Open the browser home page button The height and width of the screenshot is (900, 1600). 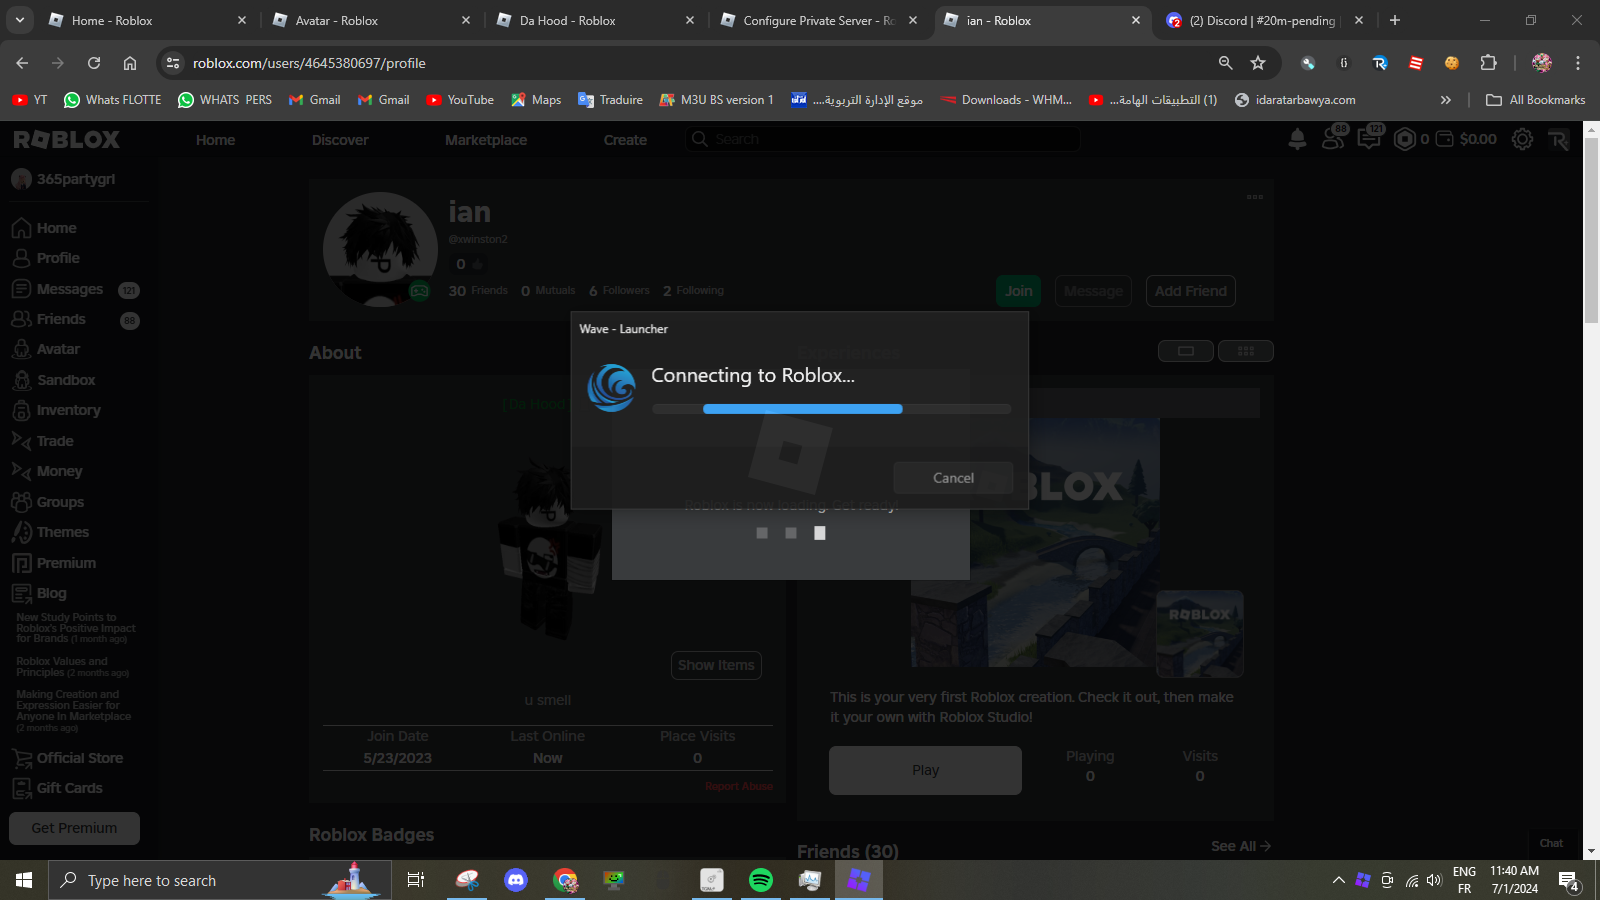click(x=130, y=63)
